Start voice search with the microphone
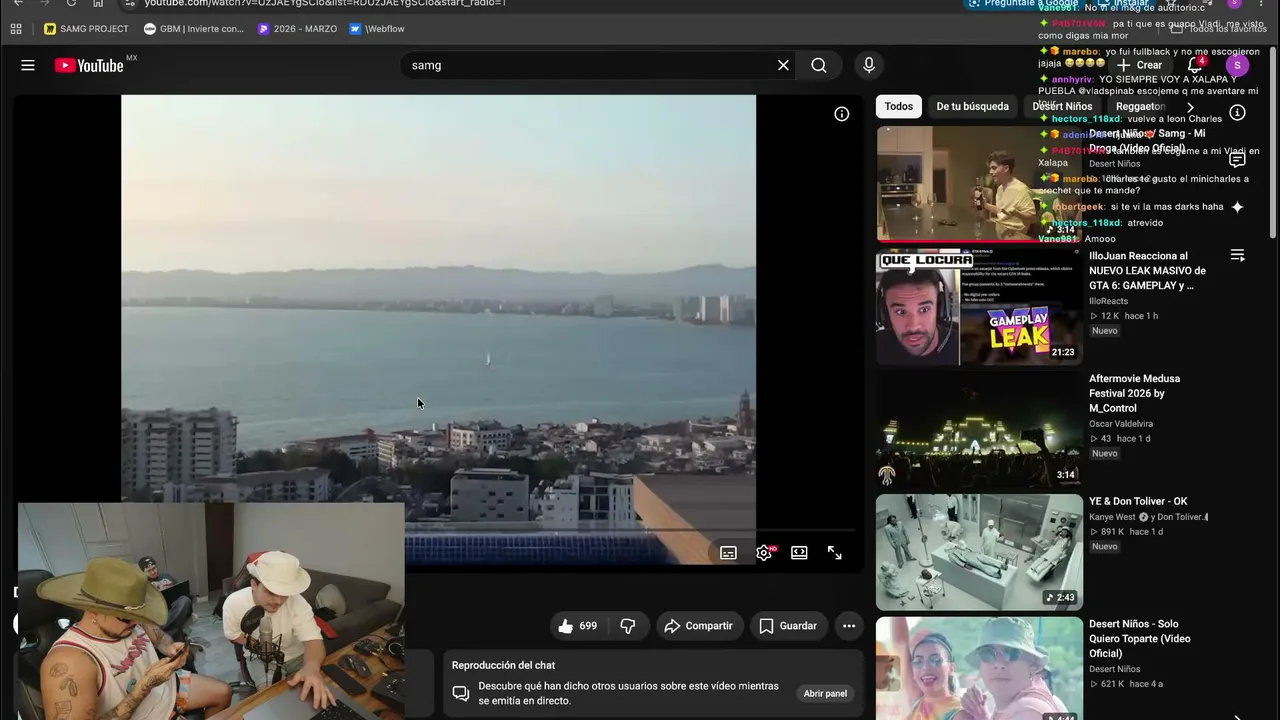This screenshot has height=720, width=1280. [x=869, y=65]
